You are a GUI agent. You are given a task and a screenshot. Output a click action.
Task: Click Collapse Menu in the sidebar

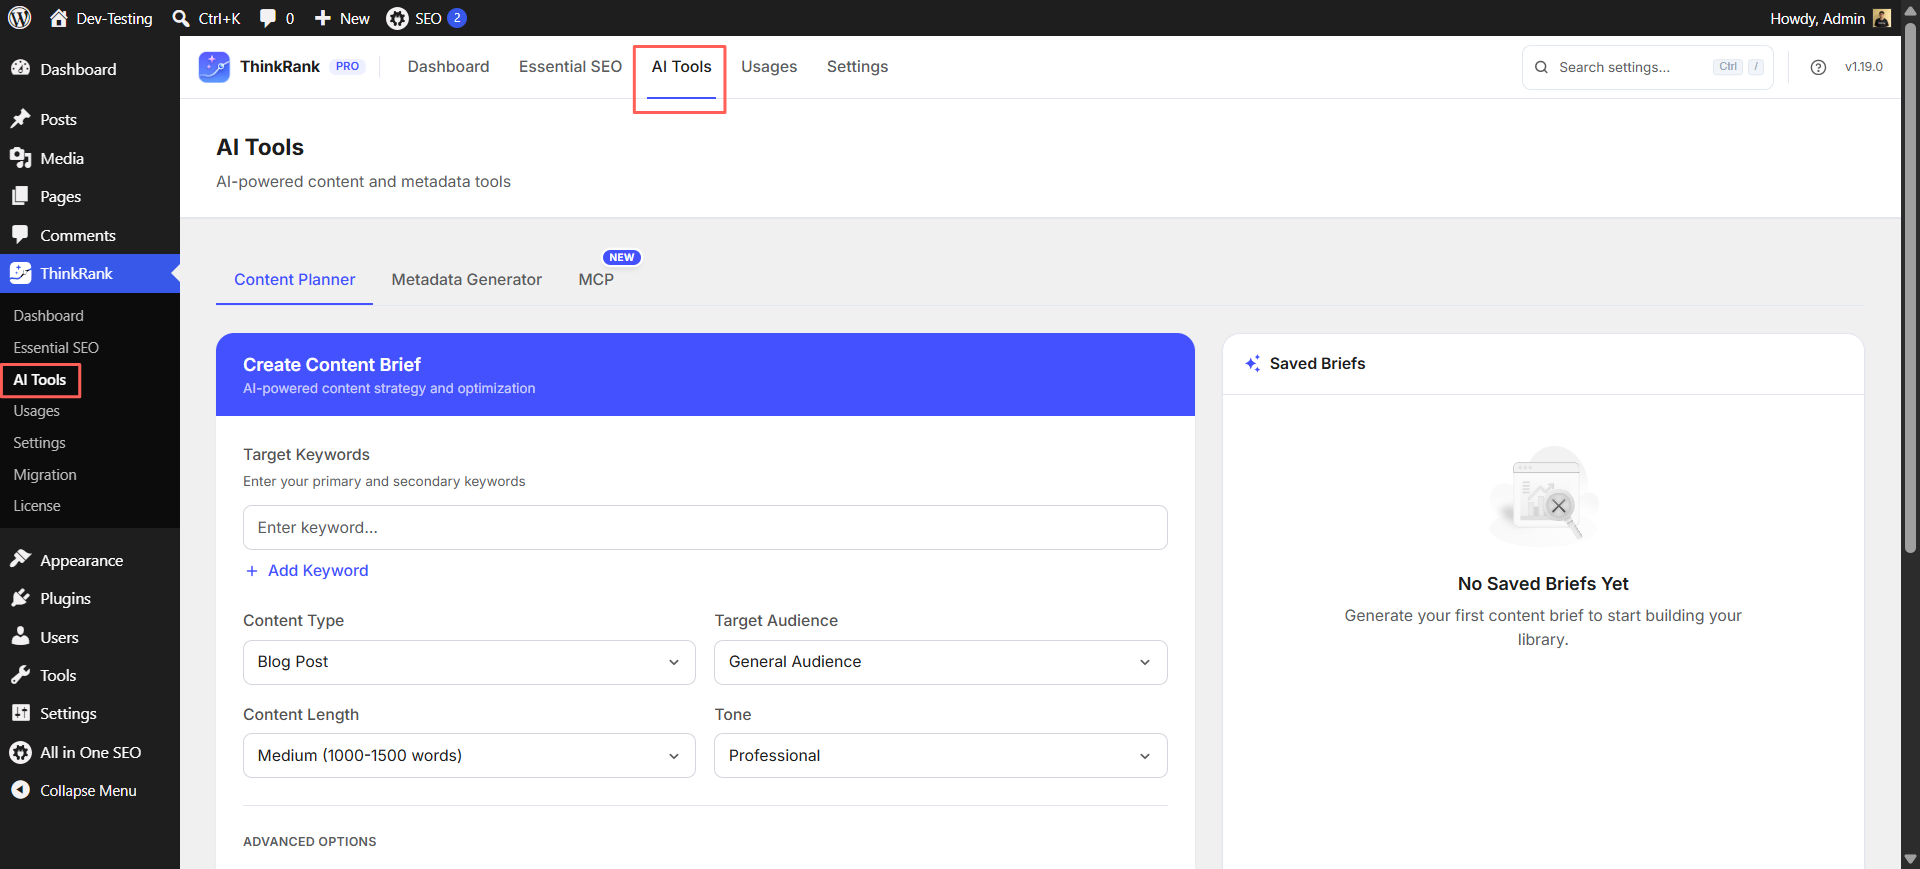[x=90, y=790]
